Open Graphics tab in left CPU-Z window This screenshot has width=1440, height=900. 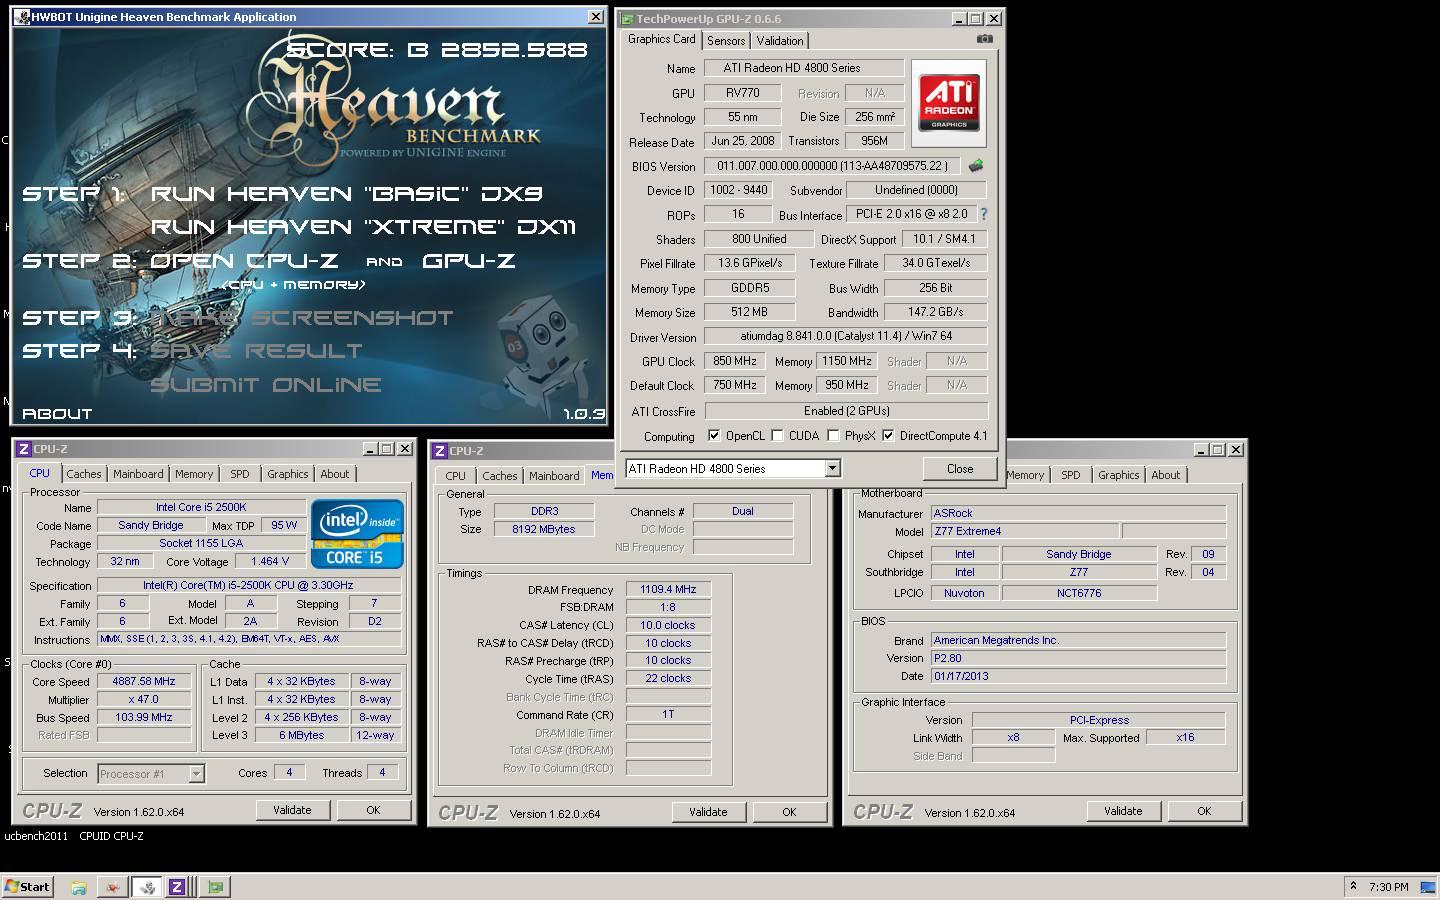pos(287,474)
